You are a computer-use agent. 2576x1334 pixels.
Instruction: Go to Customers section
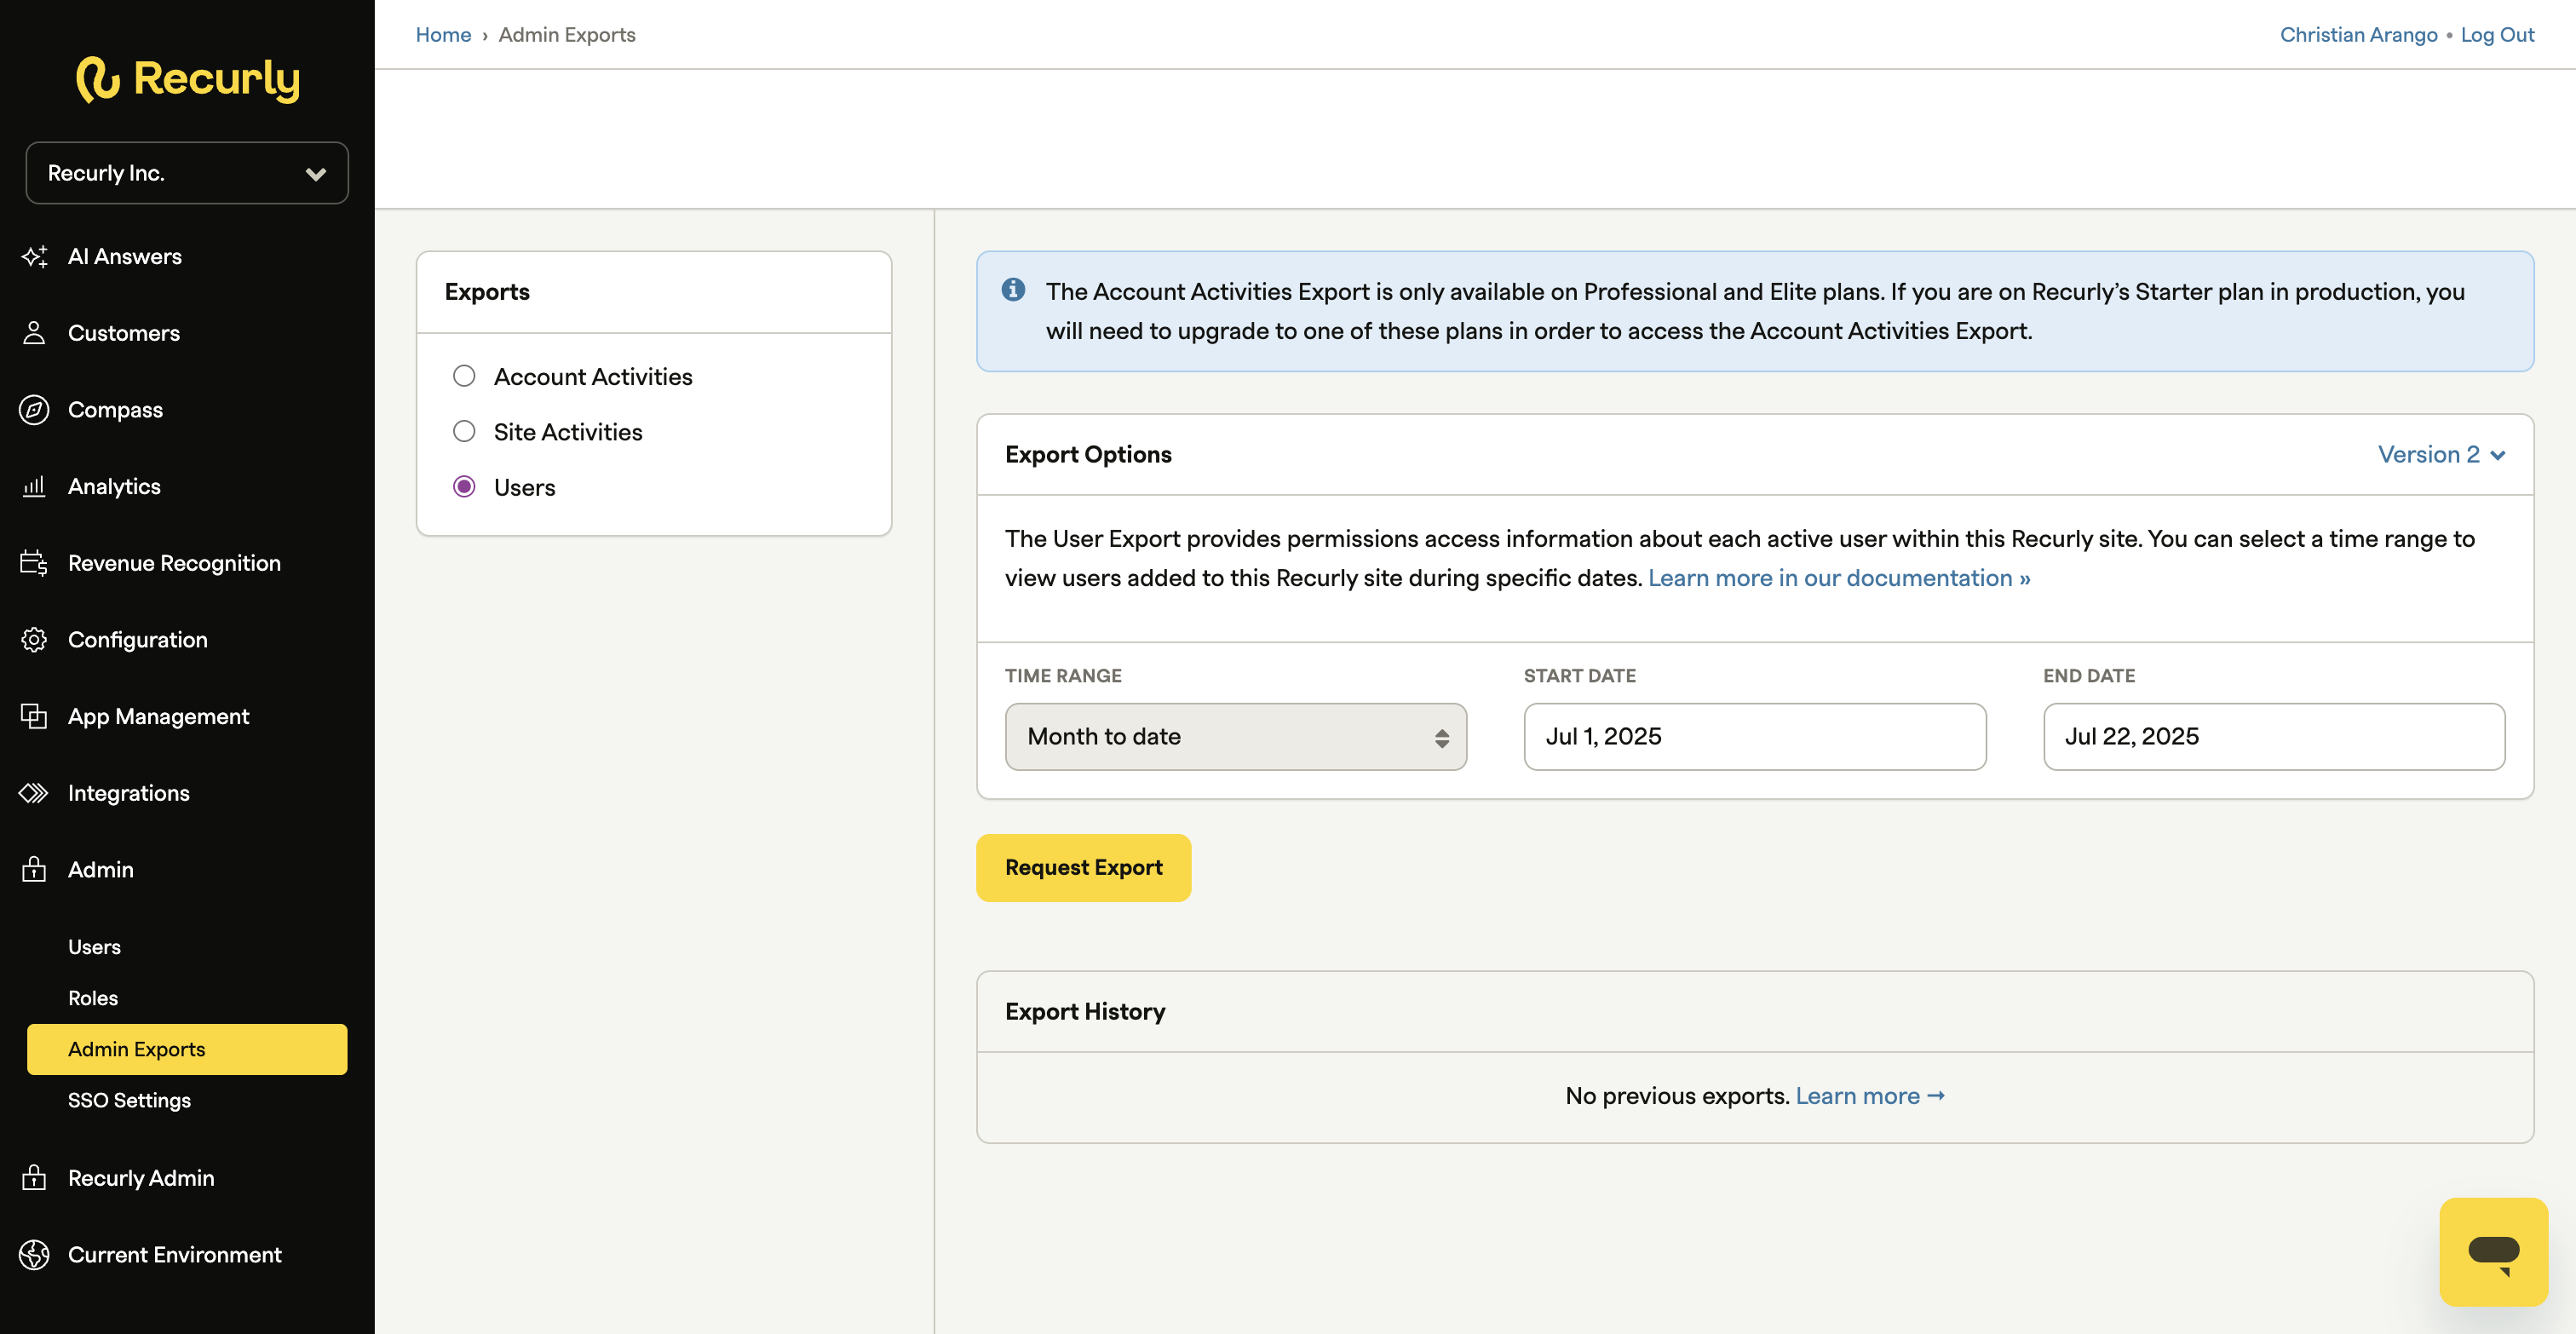point(124,333)
